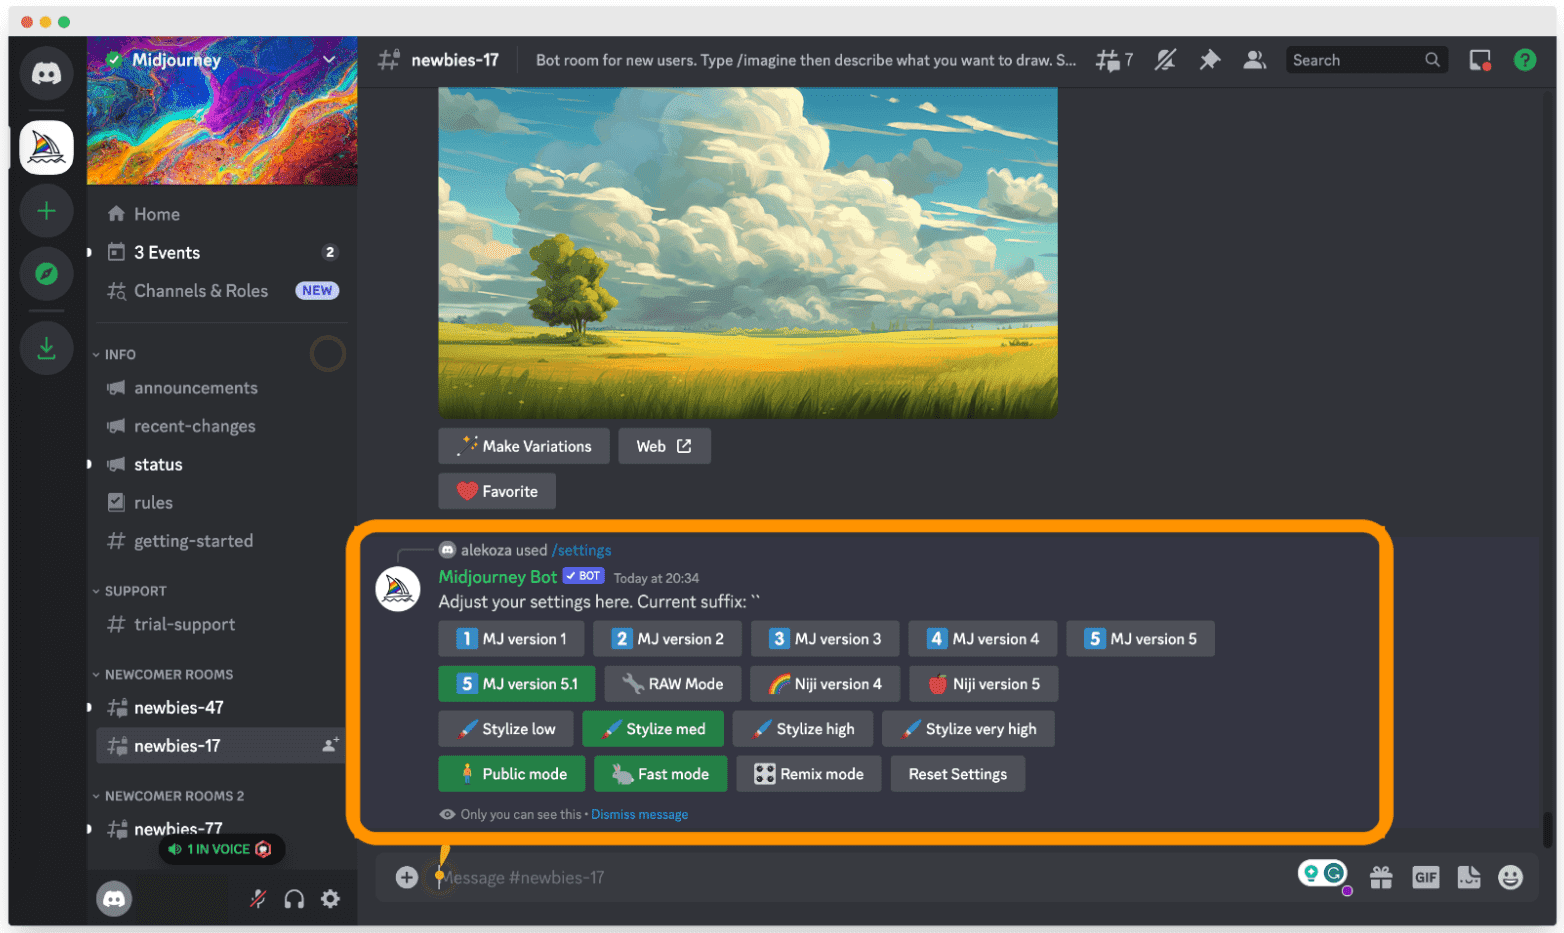Click the search magnifier icon
This screenshot has height=933, width=1564.
click(x=1432, y=60)
